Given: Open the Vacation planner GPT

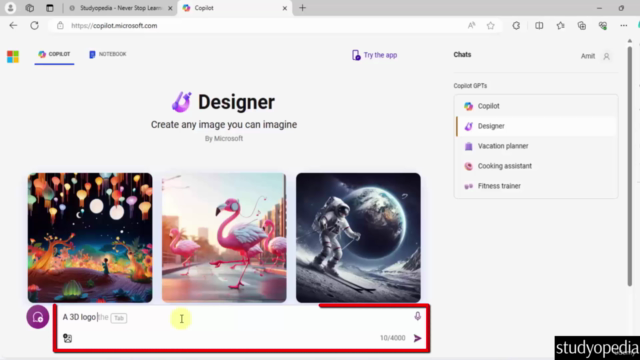Looking at the screenshot, I should tap(536, 146).
